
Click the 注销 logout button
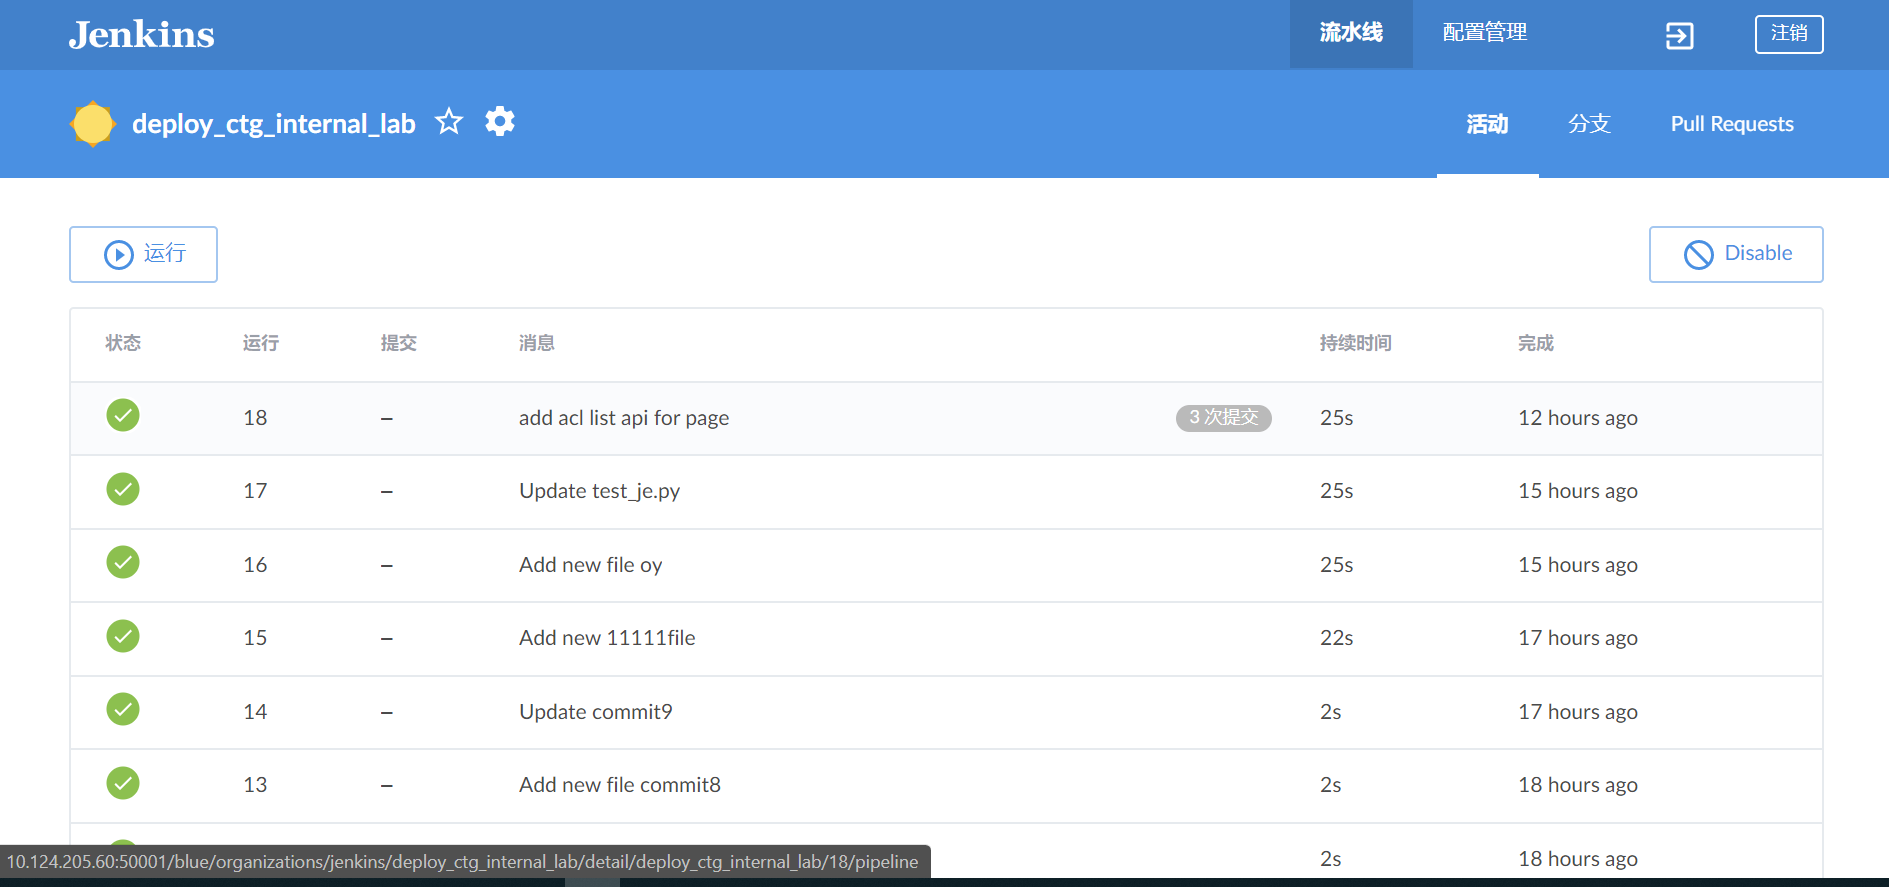pos(1788,34)
